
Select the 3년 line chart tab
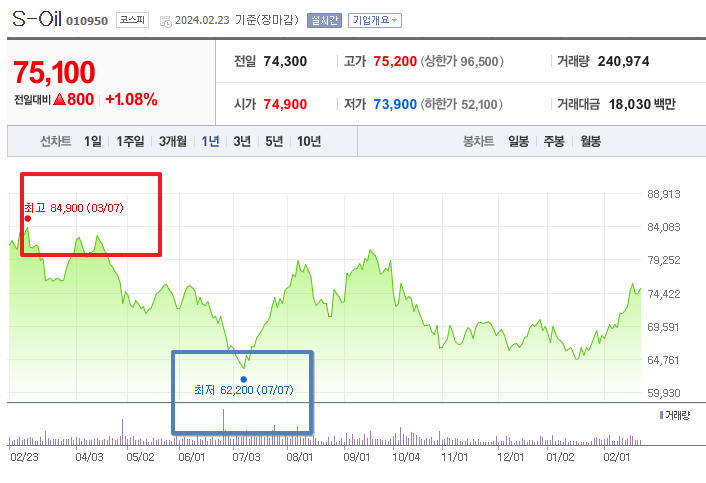(x=242, y=141)
